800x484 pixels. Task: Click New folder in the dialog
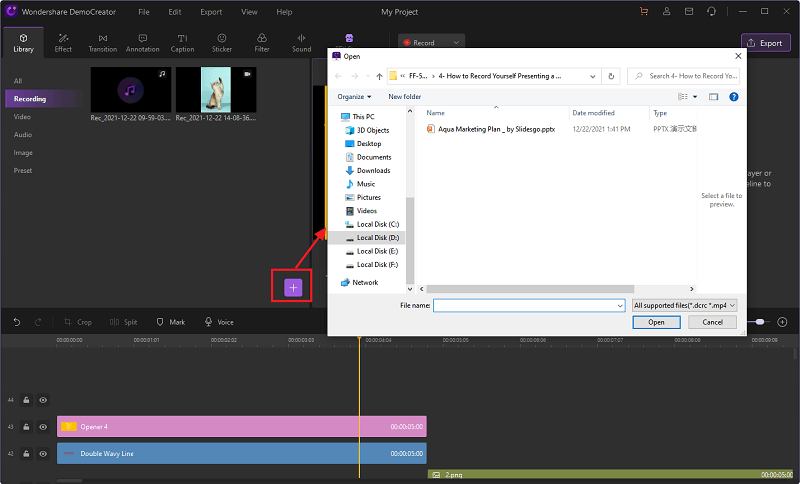pos(405,96)
